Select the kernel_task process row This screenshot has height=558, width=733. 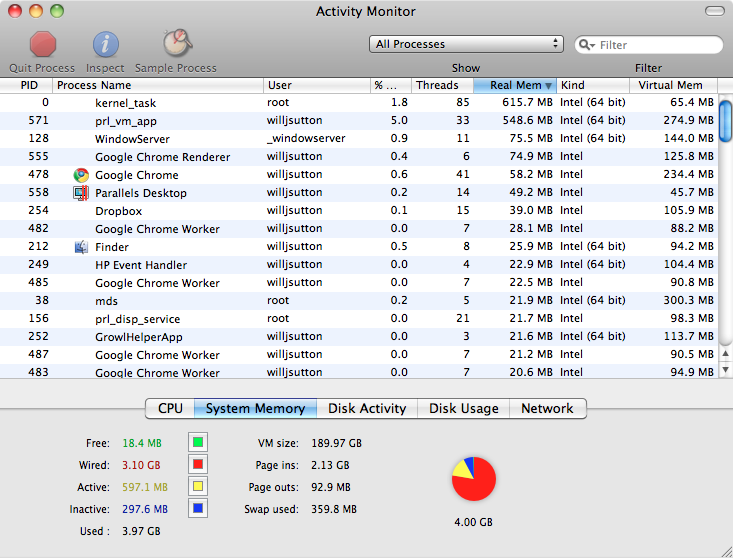(x=359, y=103)
